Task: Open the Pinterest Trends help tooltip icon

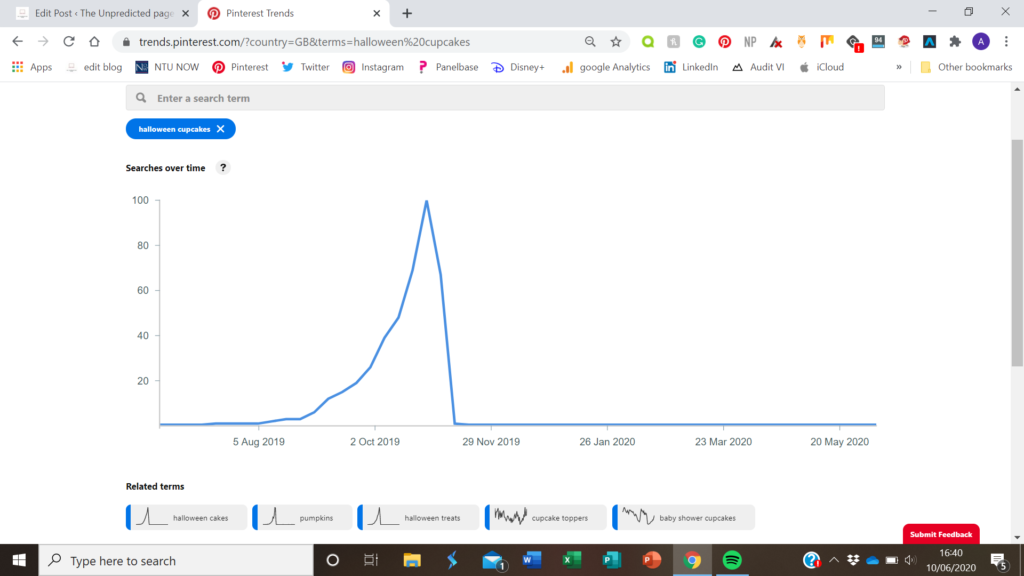Action: tap(221, 167)
